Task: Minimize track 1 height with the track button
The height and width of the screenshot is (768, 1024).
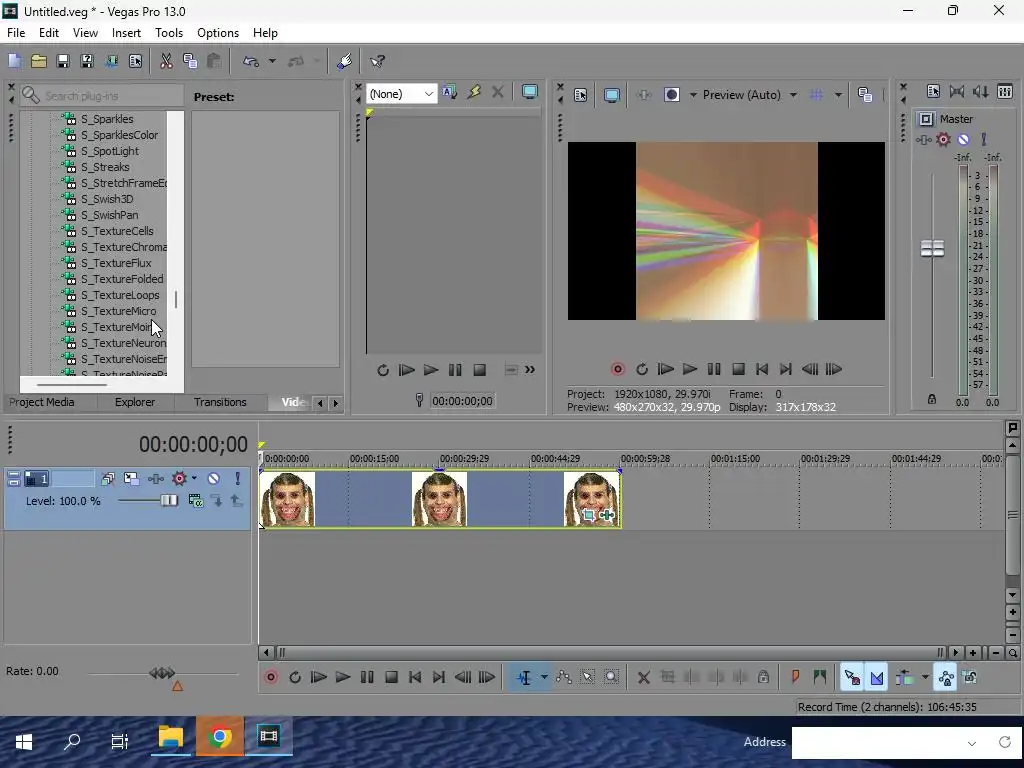Action: point(13,479)
